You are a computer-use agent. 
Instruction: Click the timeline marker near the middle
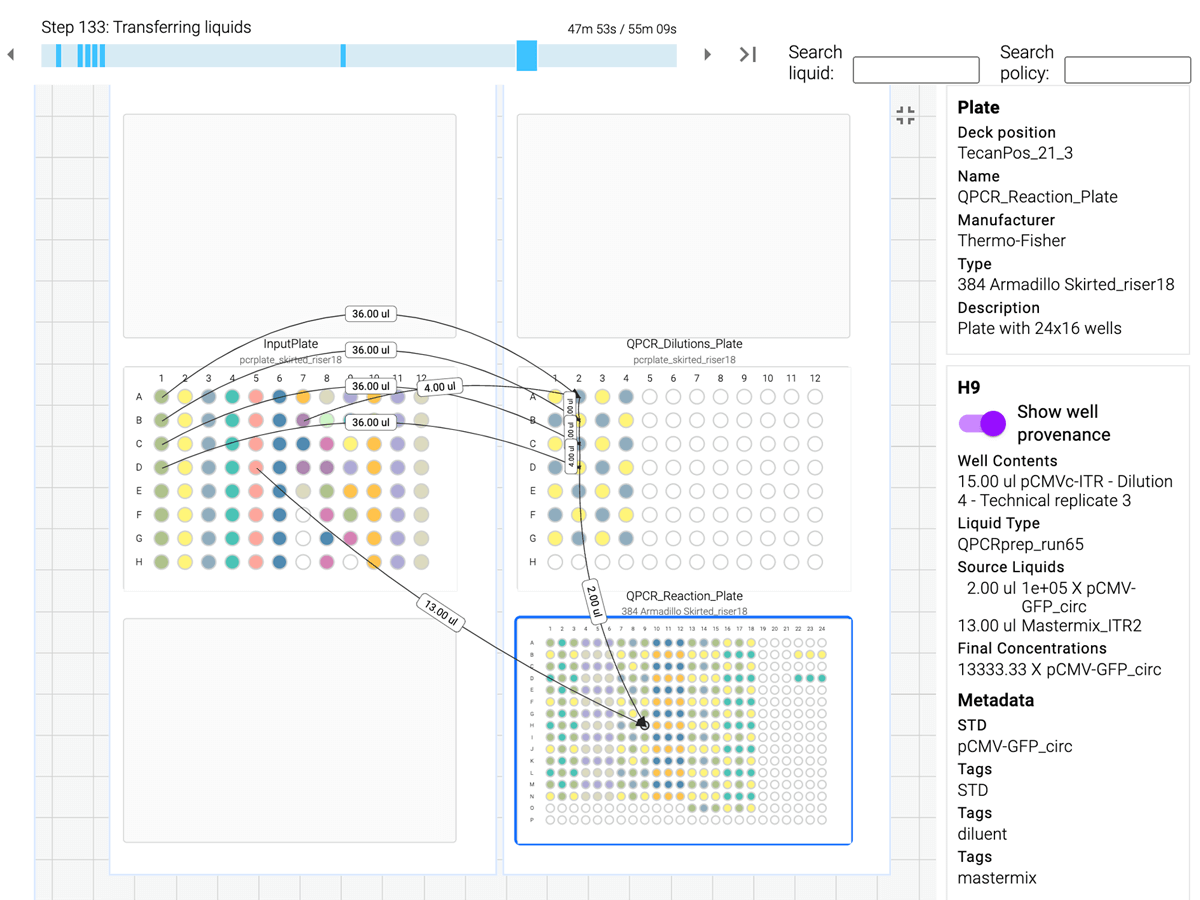coord(343,55)
